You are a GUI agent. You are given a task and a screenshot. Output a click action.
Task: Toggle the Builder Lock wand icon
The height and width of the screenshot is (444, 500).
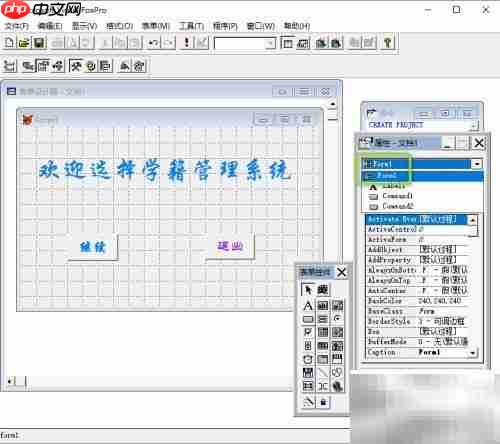tap(308, 402)
